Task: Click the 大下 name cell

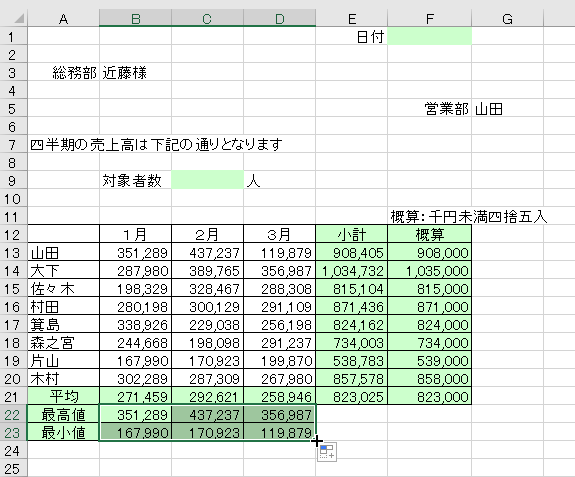Action: pos(63,270)
